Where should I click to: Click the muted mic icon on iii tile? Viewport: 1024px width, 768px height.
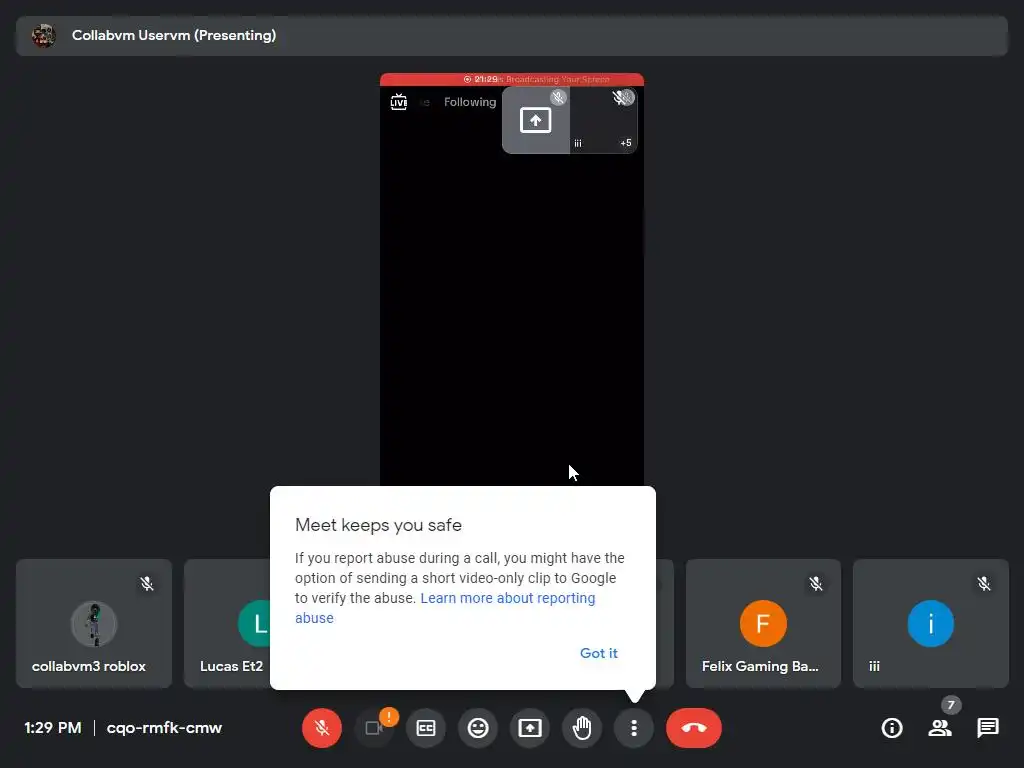tap(984, 583)
